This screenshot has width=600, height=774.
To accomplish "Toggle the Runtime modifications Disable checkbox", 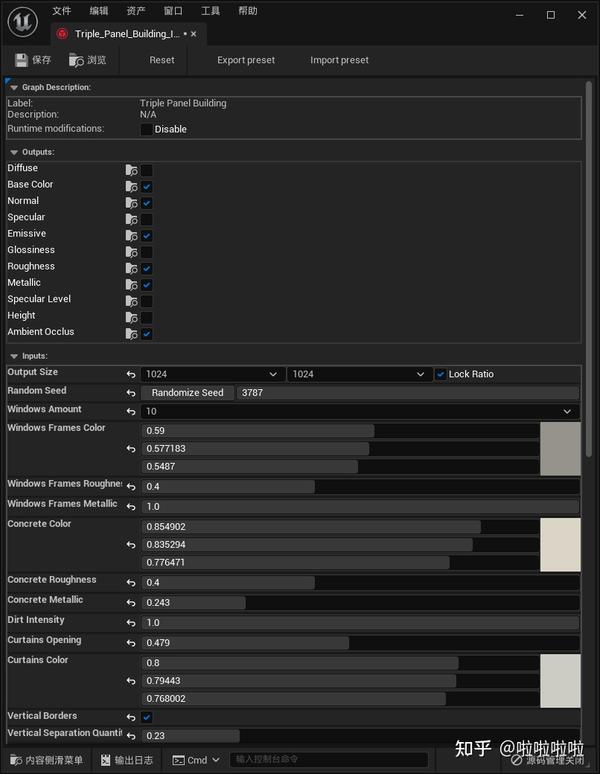I will [x=147, y=129].
